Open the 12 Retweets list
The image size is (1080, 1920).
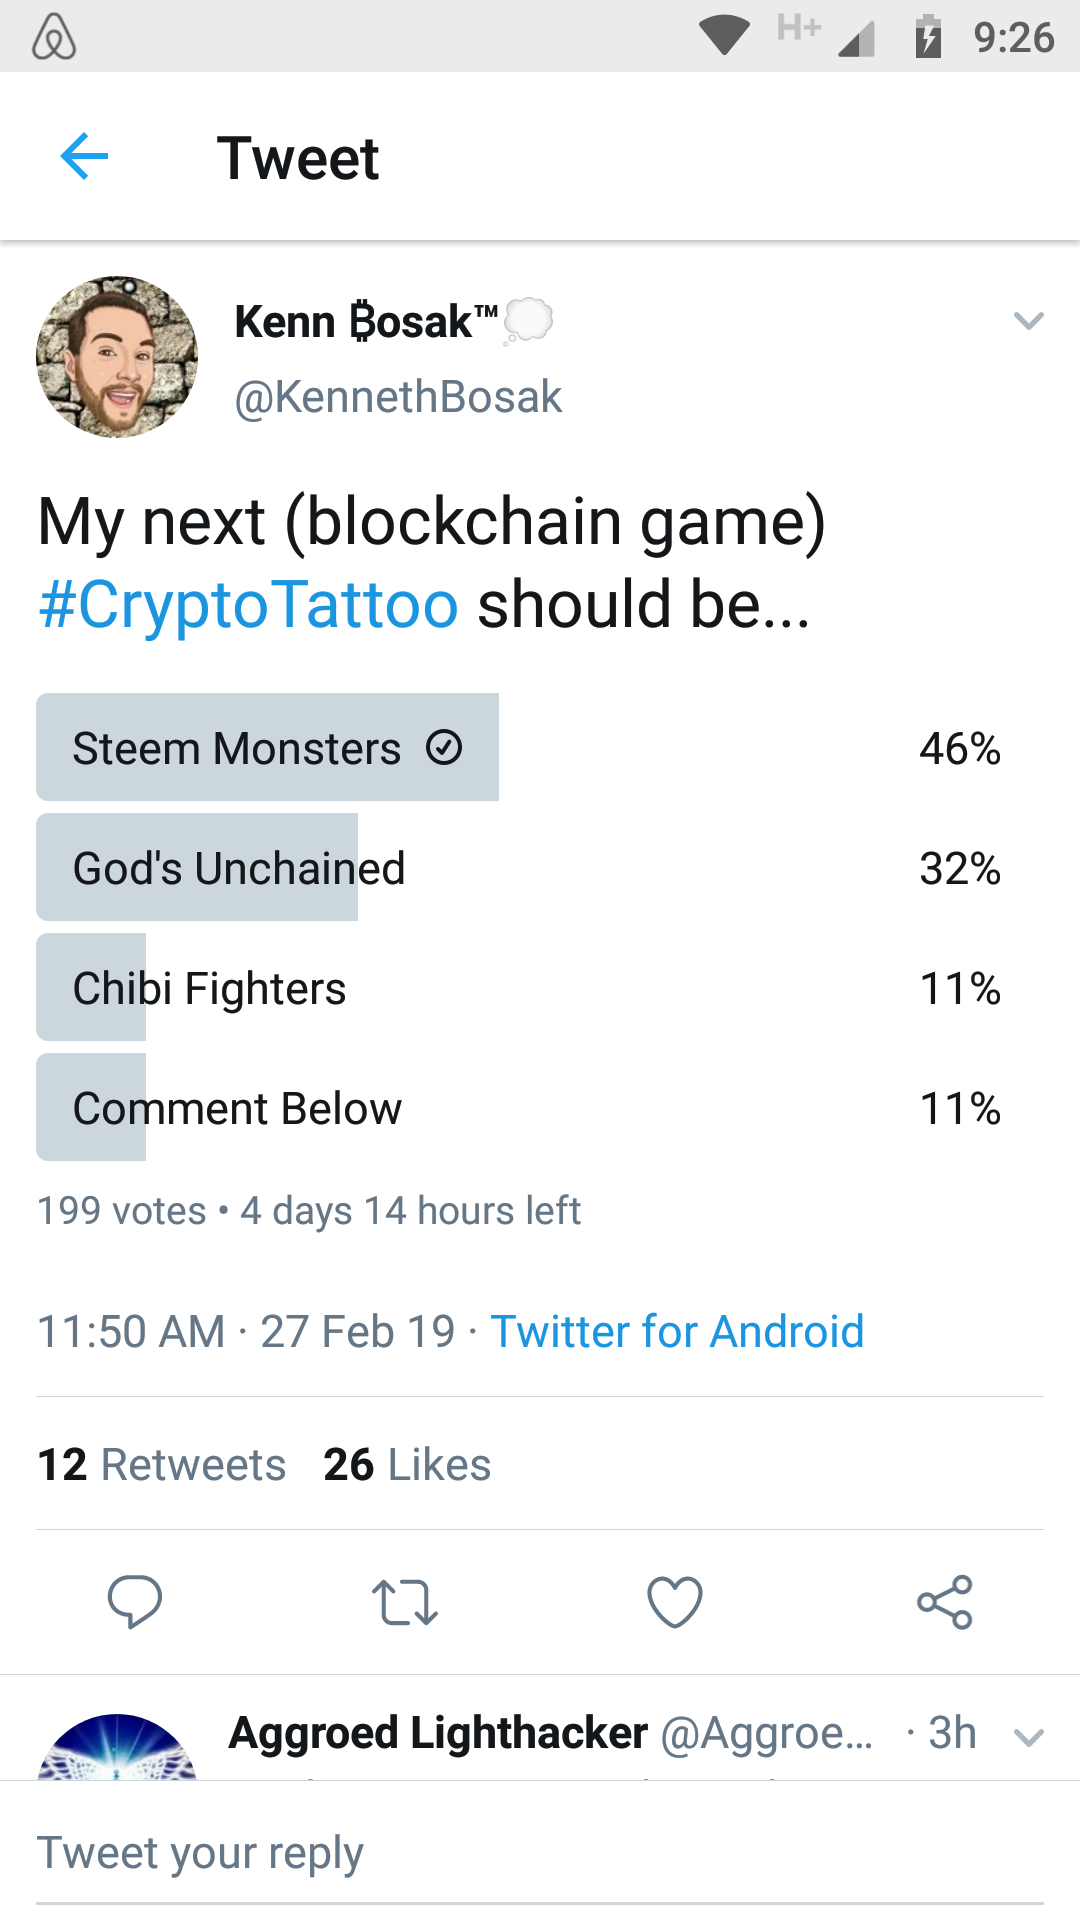point(162,1465)
